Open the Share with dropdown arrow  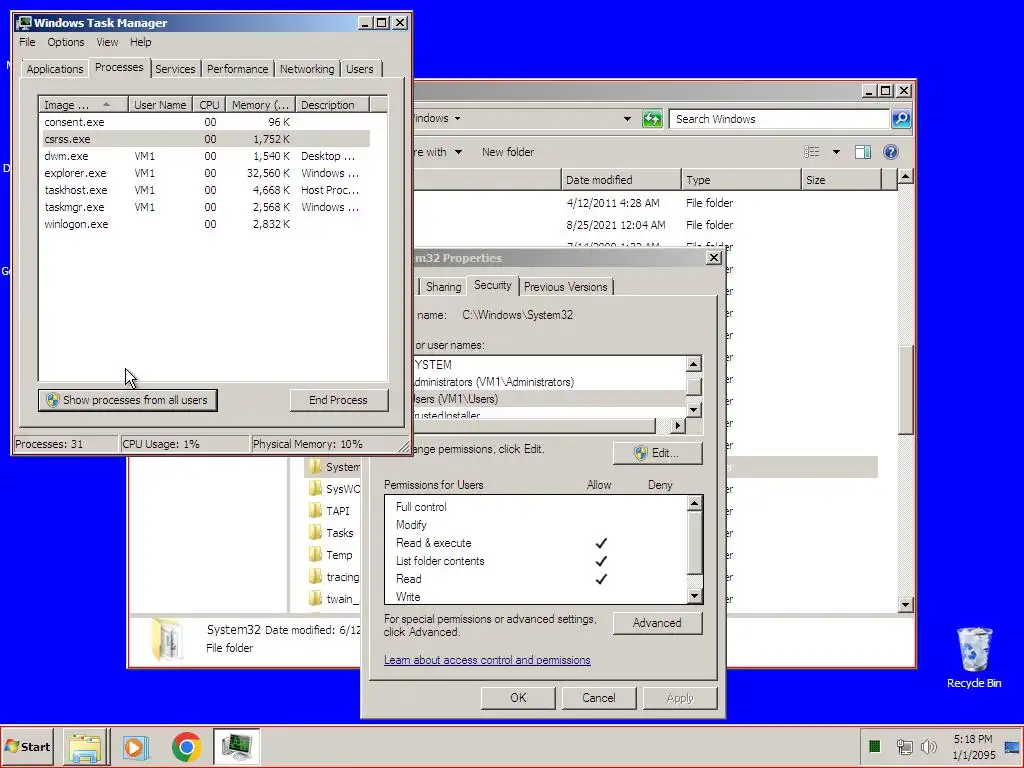458,152
